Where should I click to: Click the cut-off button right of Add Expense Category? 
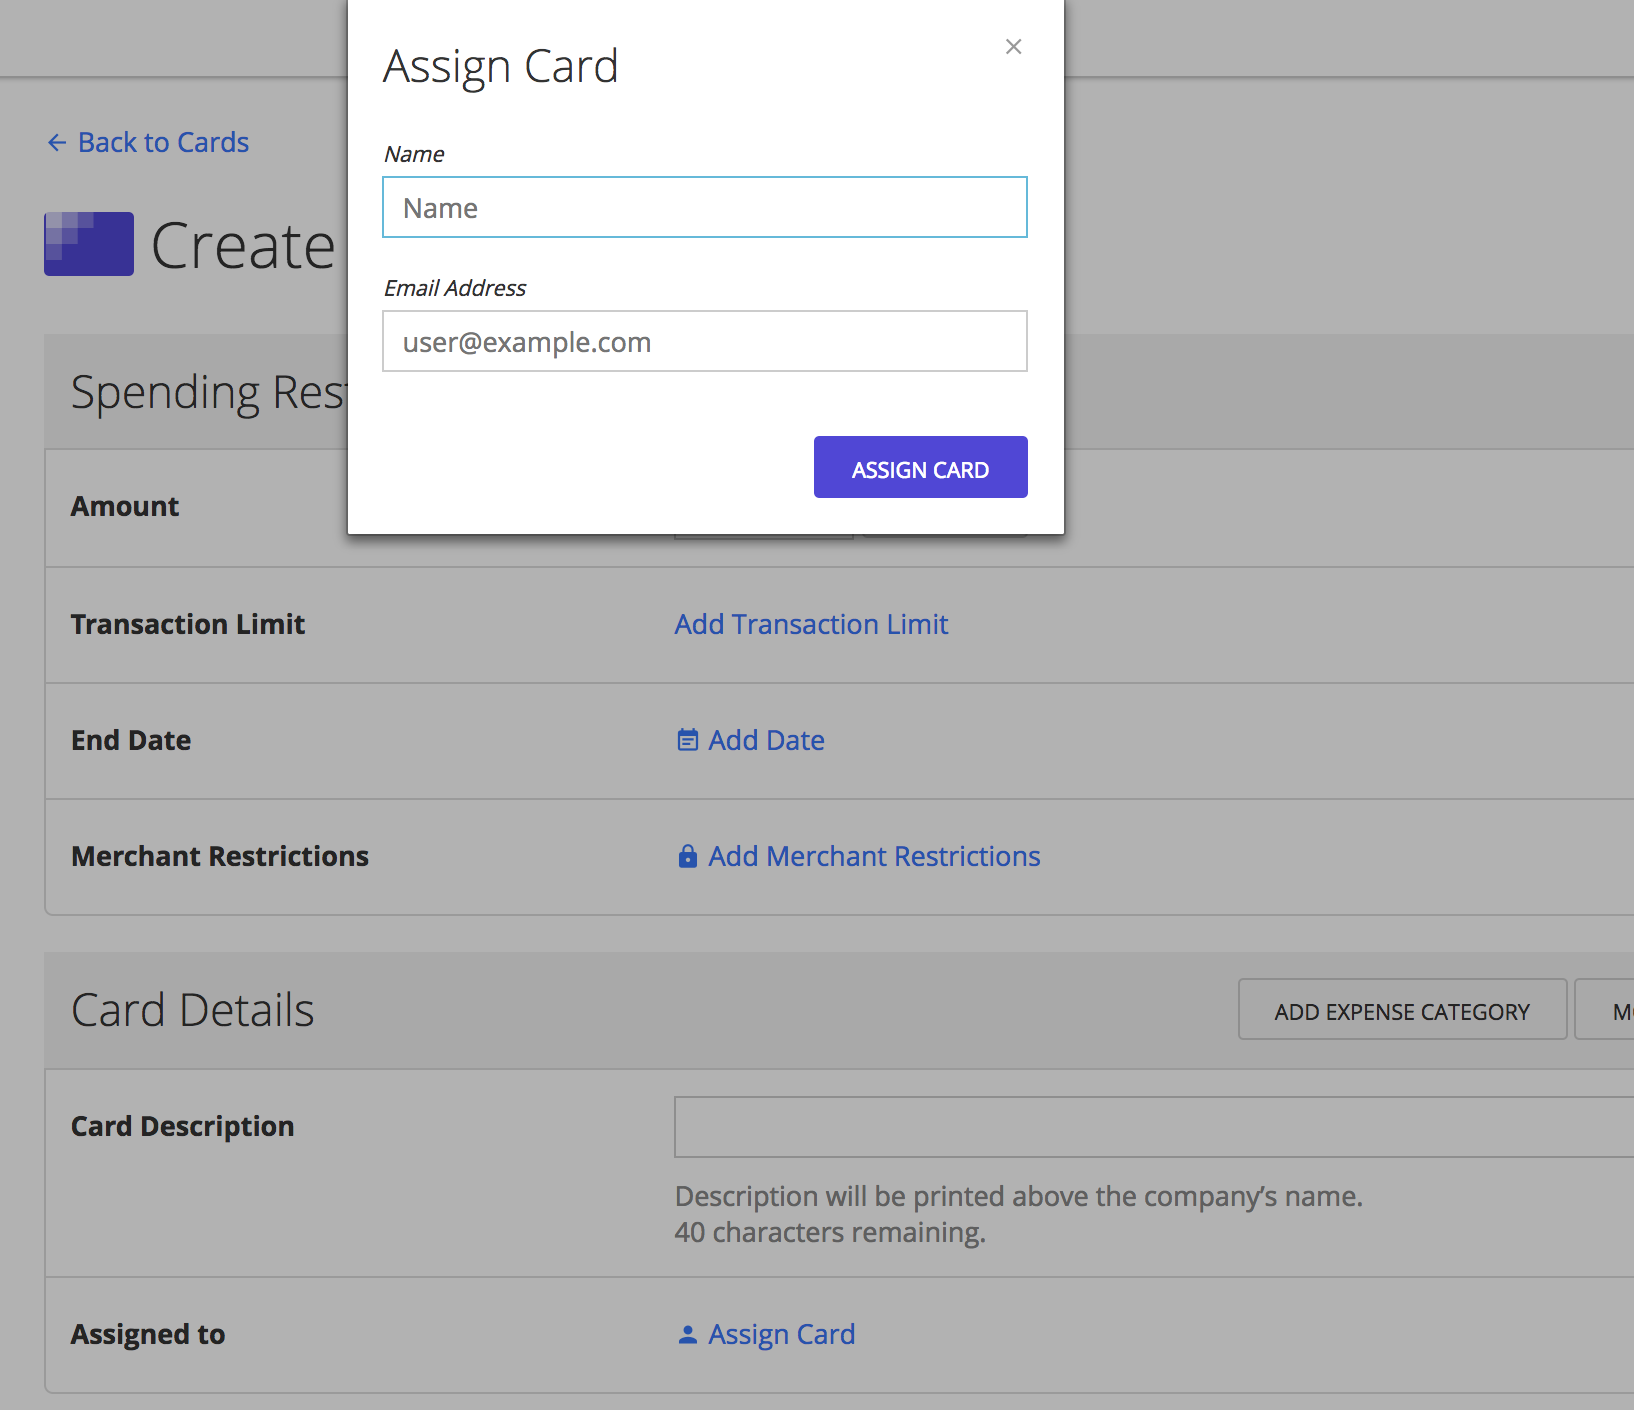[1608, 1011]
